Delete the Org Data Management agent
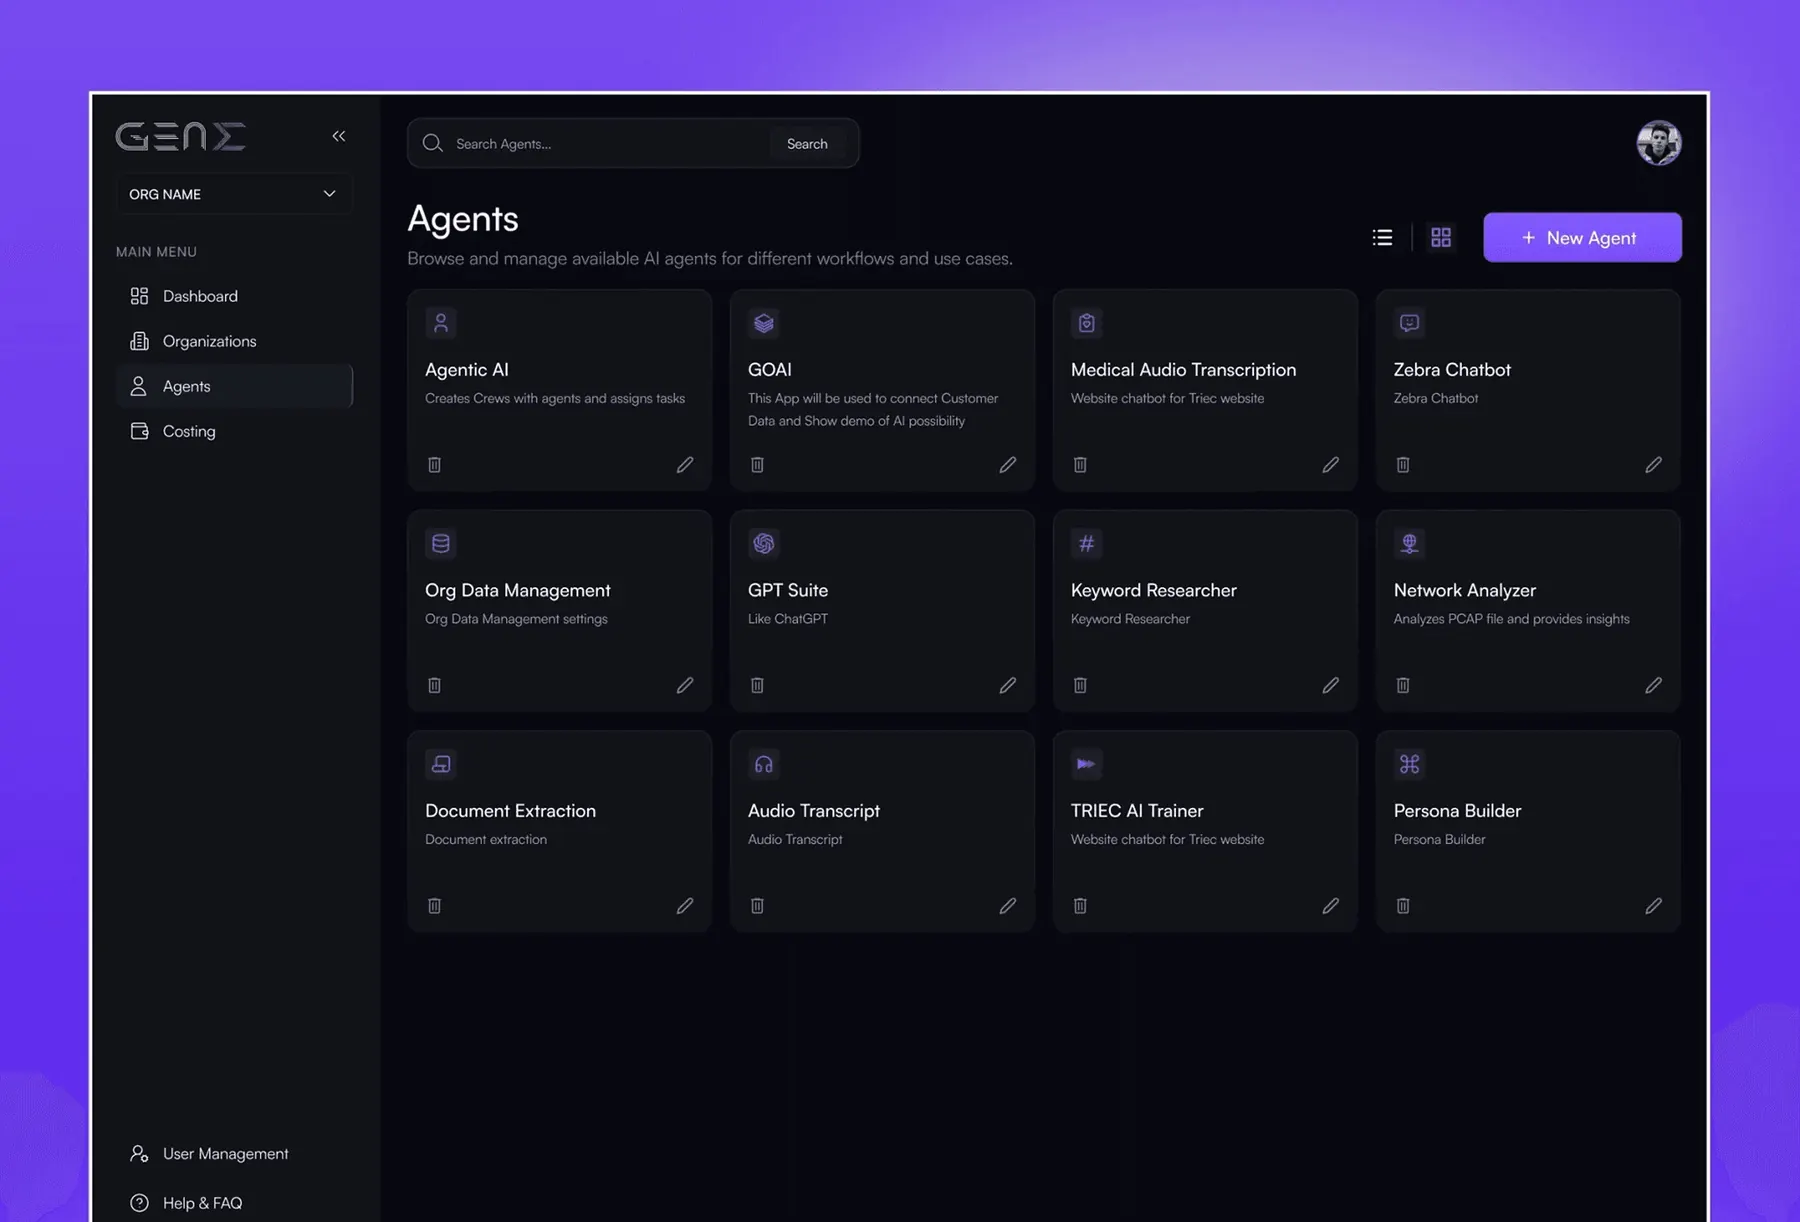 [x=434, y=686]
